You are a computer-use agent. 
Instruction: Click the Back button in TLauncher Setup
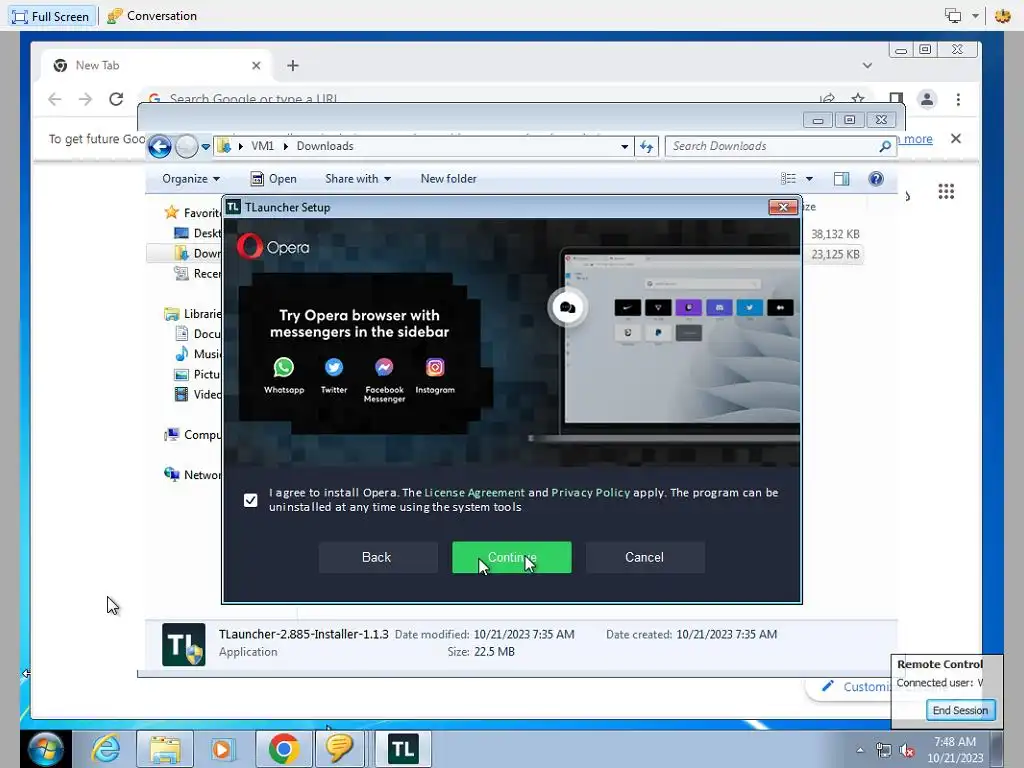pos(377,557)
